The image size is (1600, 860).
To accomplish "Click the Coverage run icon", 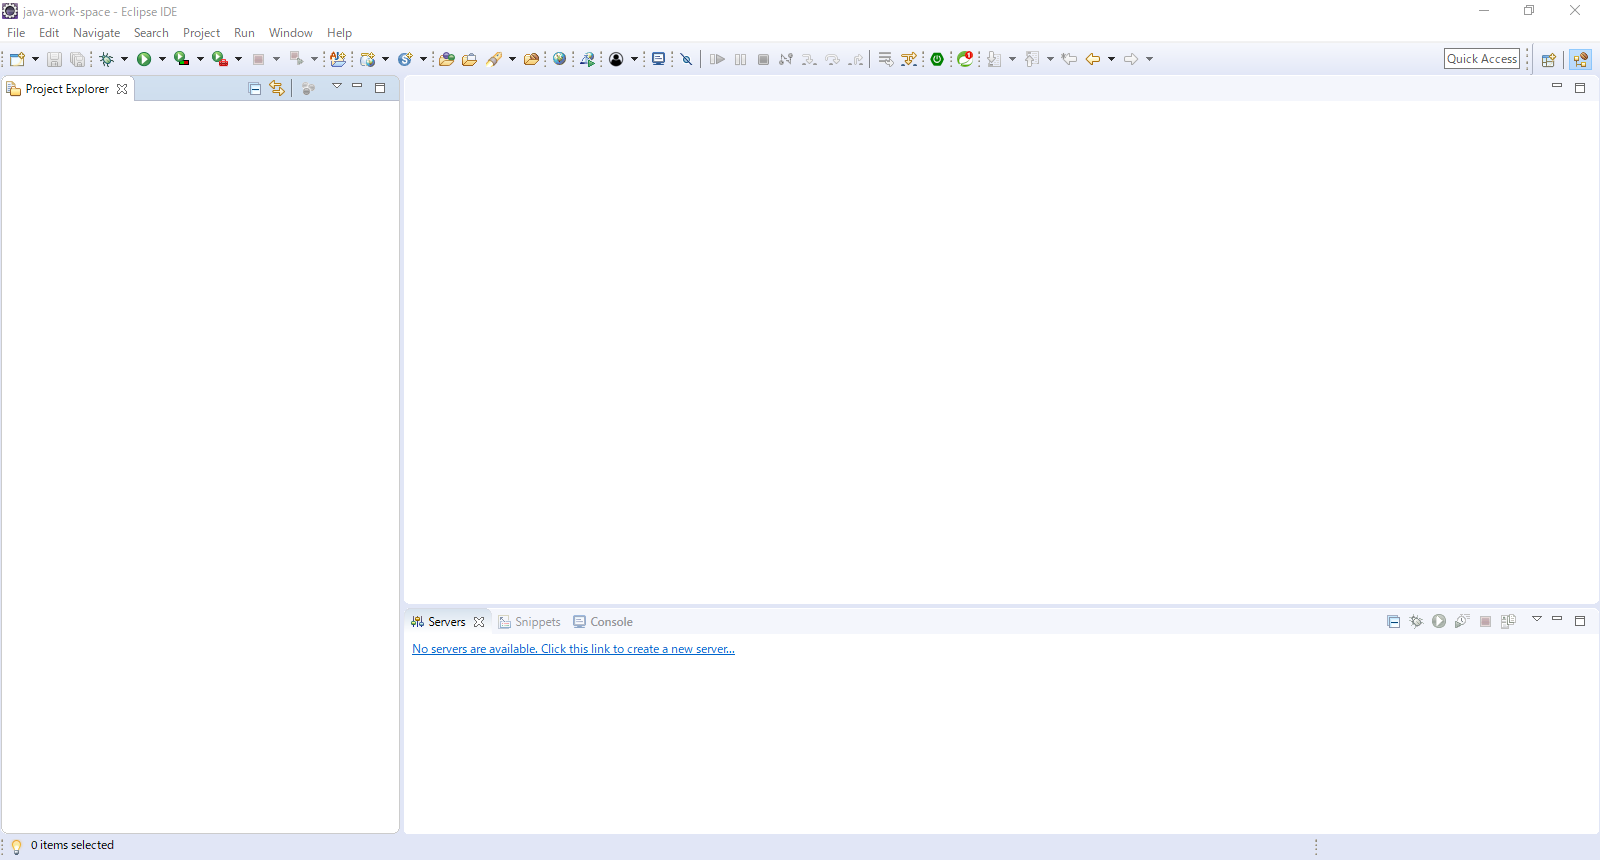I will click(182, 59).
